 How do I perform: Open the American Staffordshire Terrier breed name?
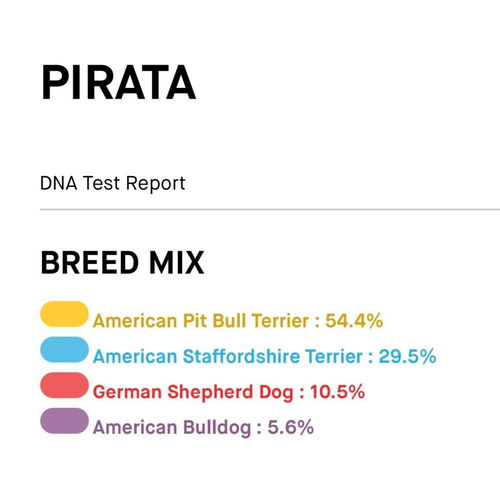(x=228, y=356)
